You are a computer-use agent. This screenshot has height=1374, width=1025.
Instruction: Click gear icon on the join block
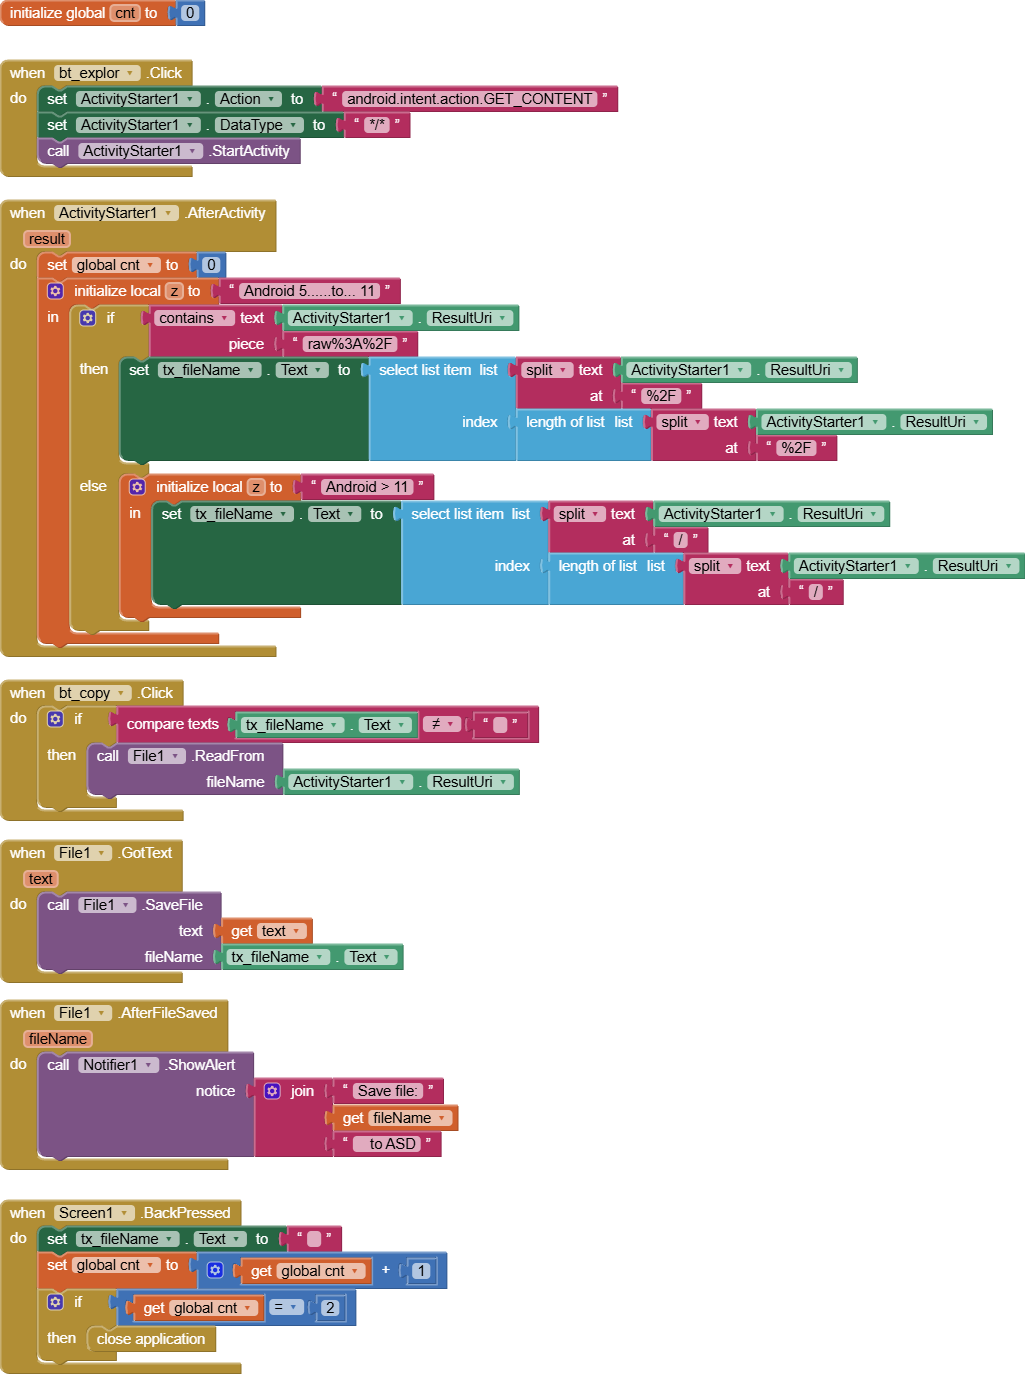pos(272,1091)
